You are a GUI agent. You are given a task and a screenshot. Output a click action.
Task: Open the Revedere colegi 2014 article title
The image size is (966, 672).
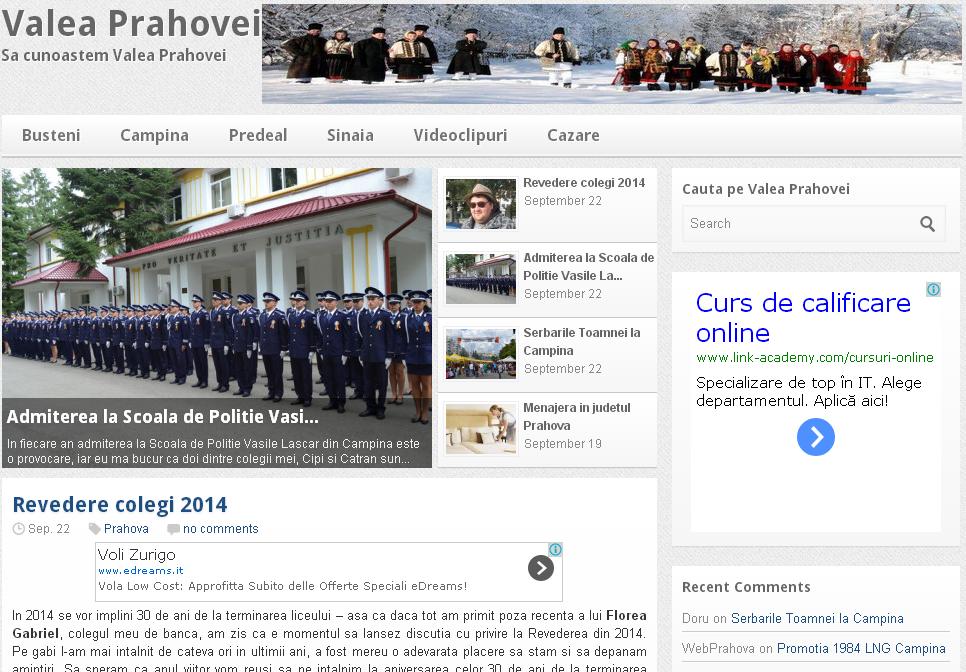[119, 504]
